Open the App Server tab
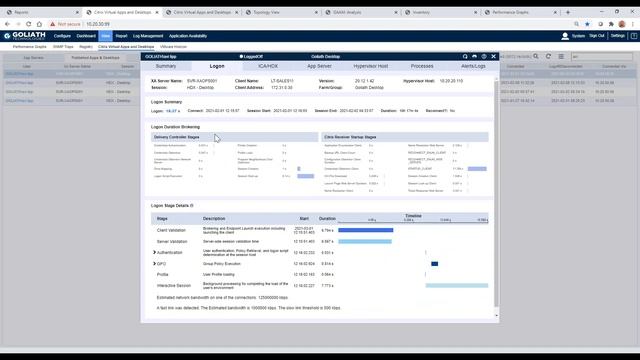 click(319, 66)
